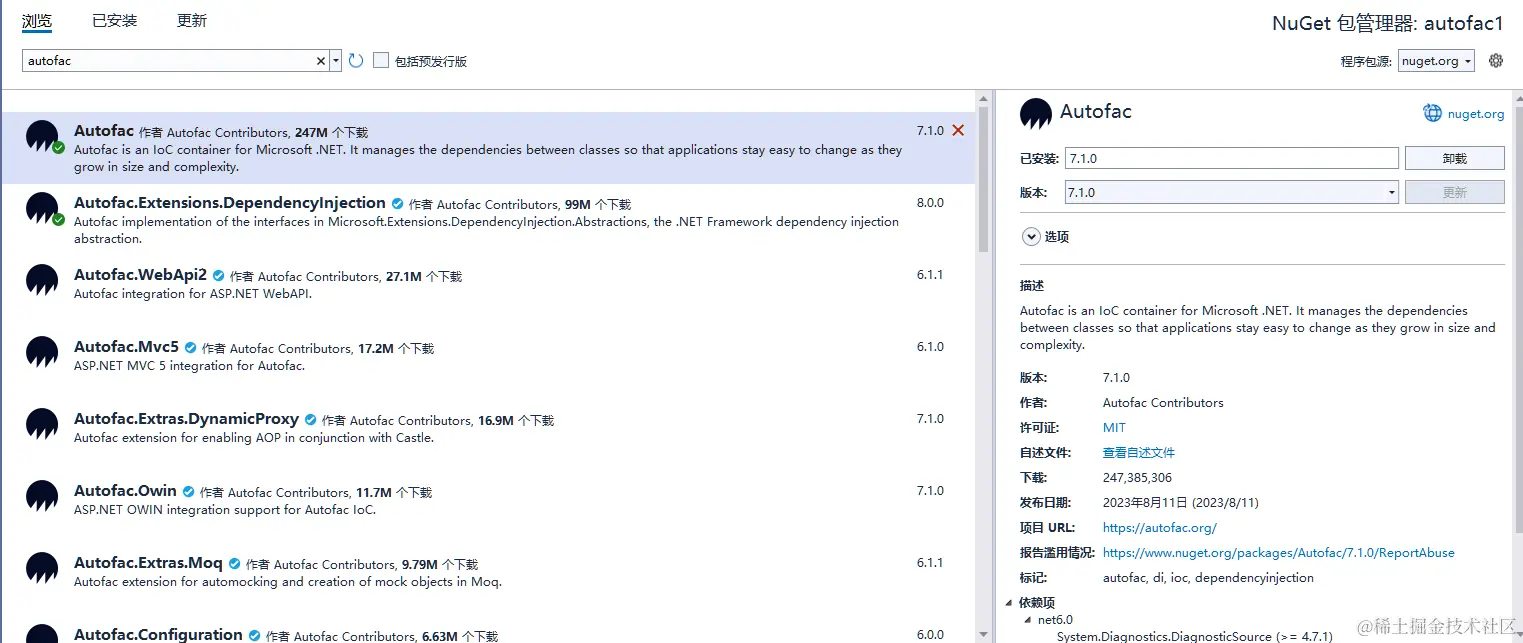Click verified badge next to Autofac.Owin
This screenshot has width=1523, height=643.
189,492
